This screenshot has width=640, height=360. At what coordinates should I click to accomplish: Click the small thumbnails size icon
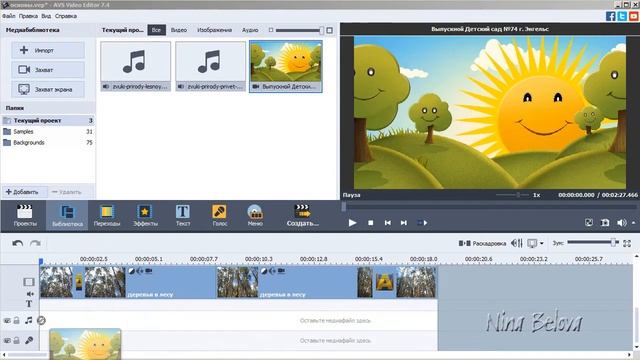click(x=271, y=30)
